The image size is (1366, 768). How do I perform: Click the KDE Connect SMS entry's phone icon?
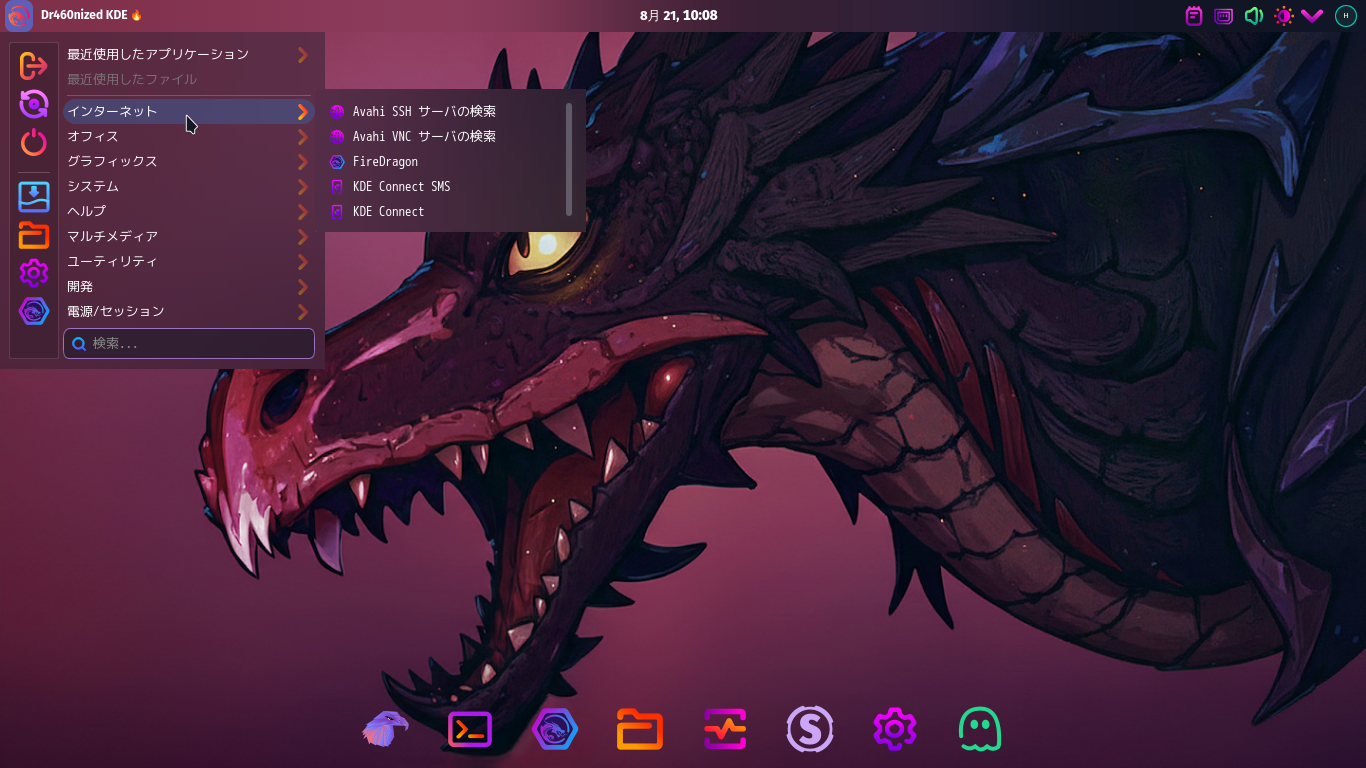tap(337, 187)
